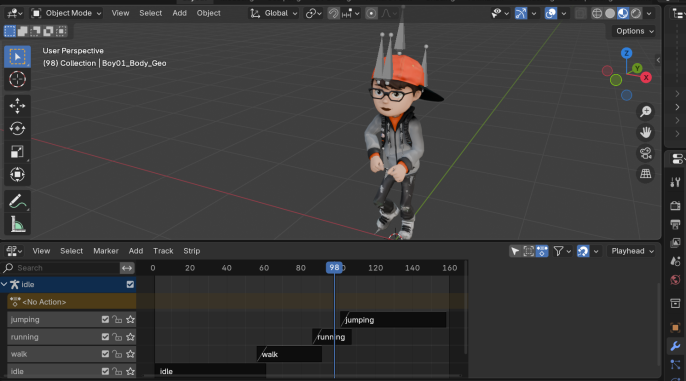
Task: Set selection mode to extend
Action: 22,31
